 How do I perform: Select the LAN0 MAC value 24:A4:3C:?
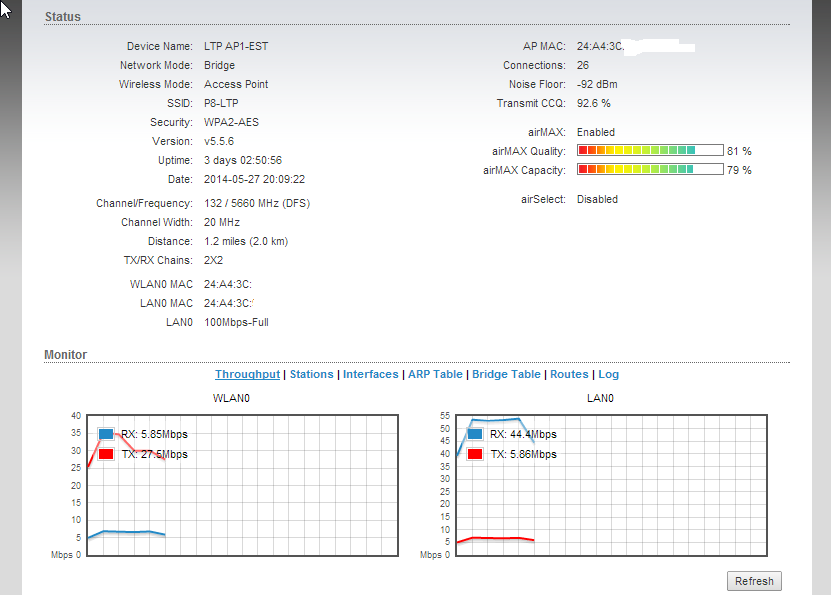click(228, 304)
